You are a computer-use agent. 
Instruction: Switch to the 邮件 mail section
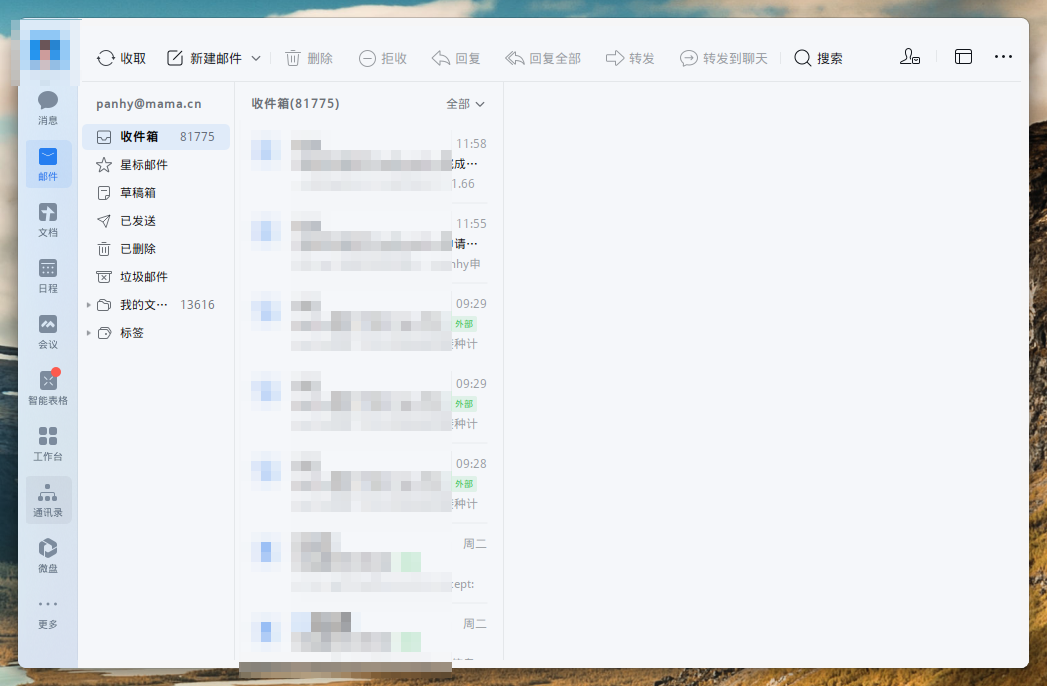(x=47, y=164)
